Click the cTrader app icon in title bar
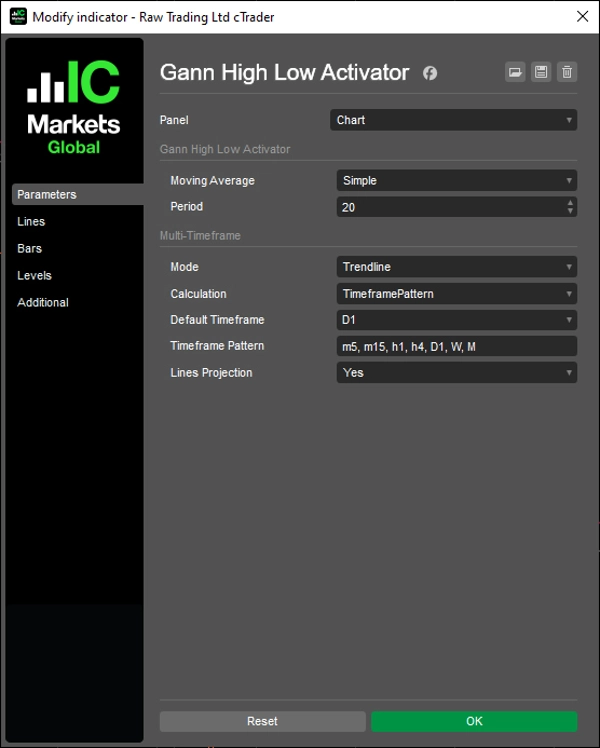This screenshot has width=600, height=748. click(17, 17)
